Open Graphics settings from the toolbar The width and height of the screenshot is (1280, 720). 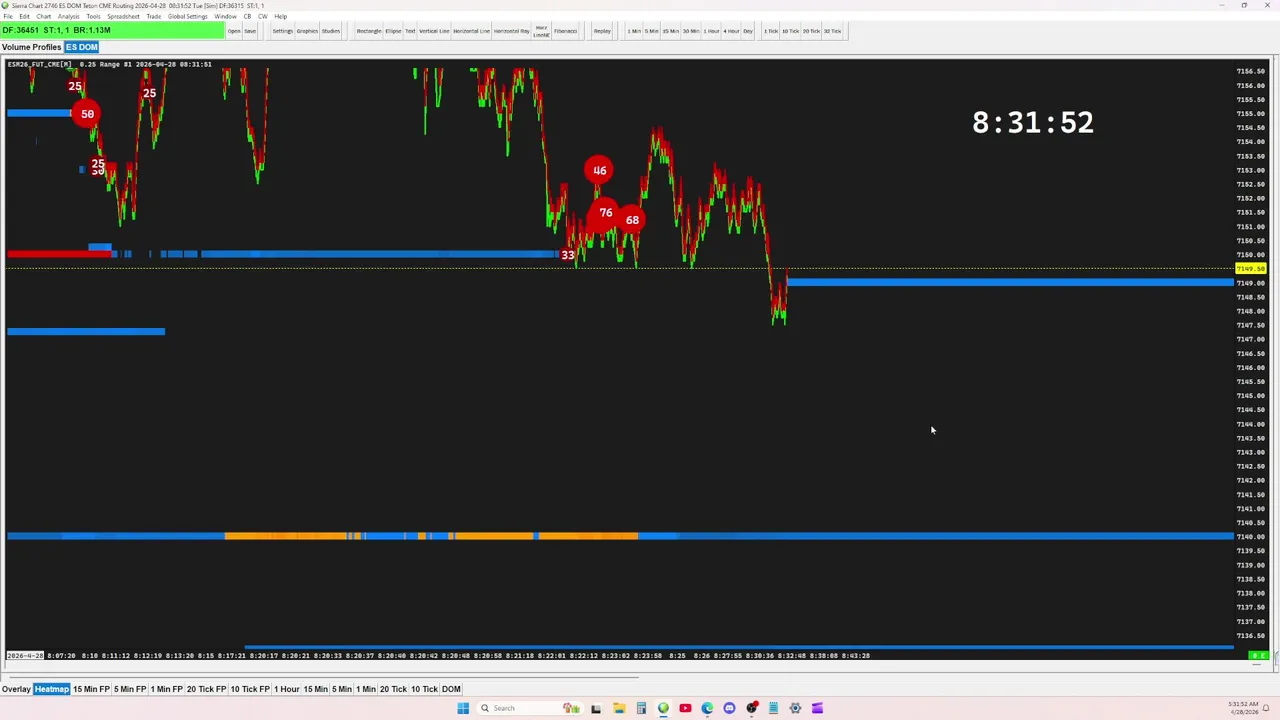(x=307, y=31)
